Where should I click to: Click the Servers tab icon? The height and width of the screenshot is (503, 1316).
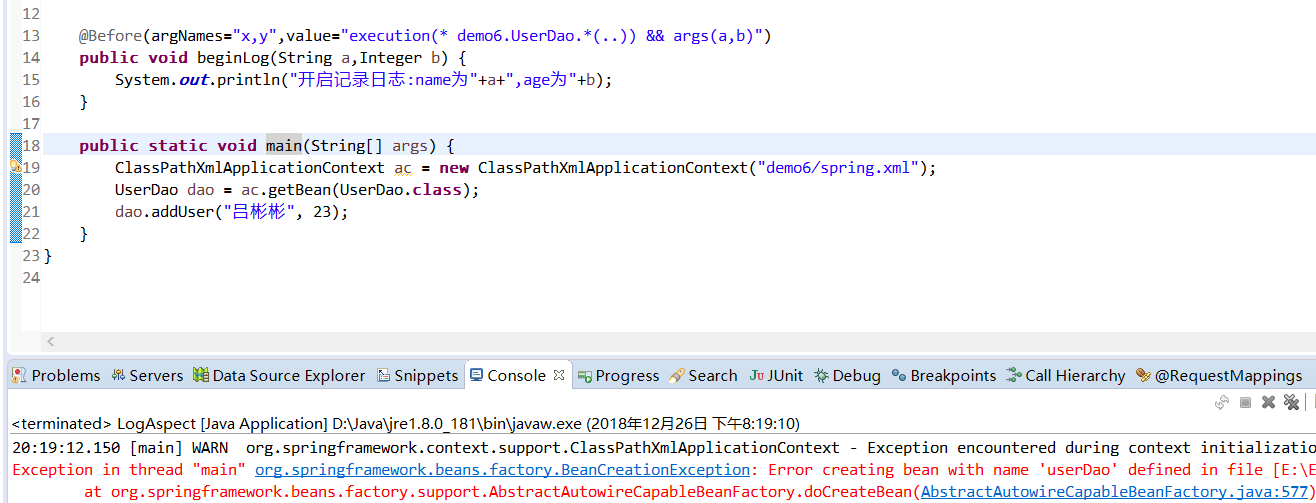click(118, 376)
